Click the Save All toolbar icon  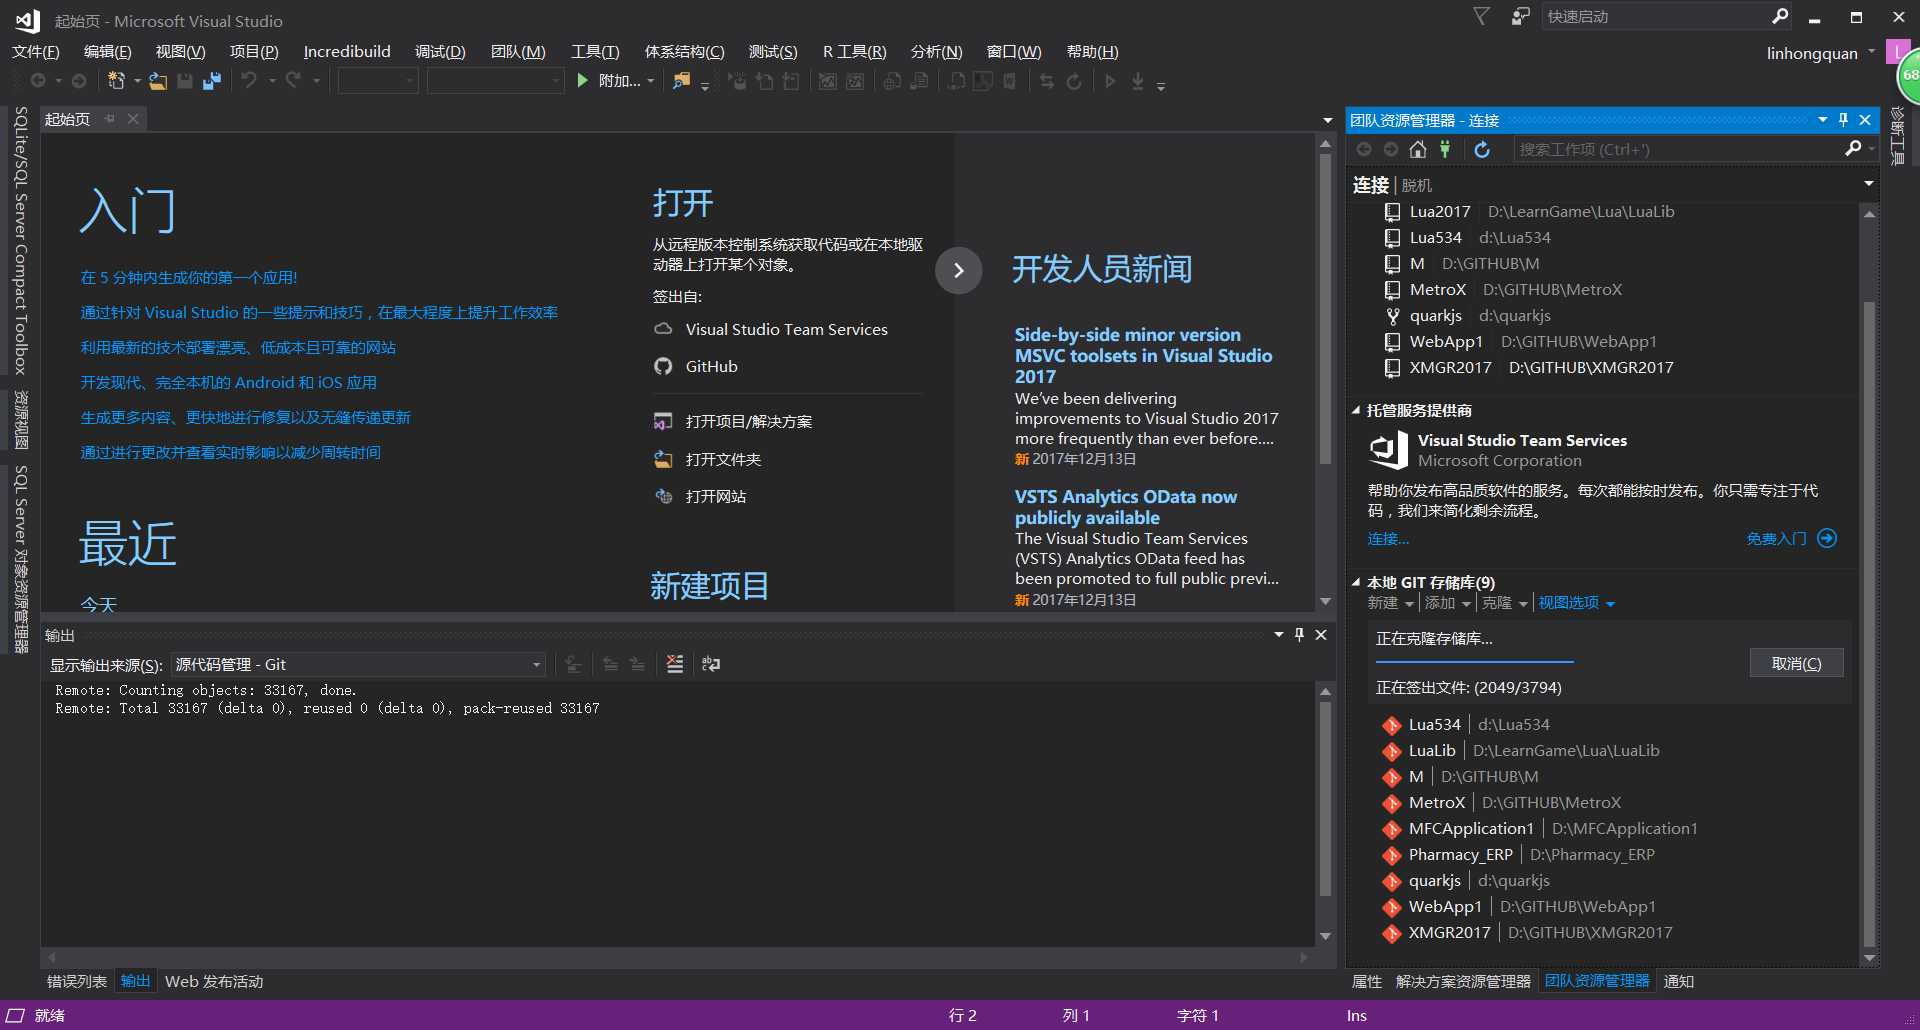[211, 81]
